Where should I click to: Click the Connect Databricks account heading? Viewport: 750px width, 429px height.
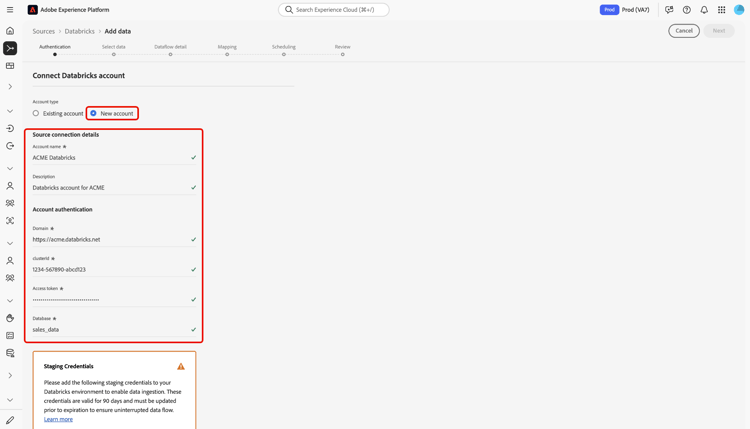[x=78, y=76]
